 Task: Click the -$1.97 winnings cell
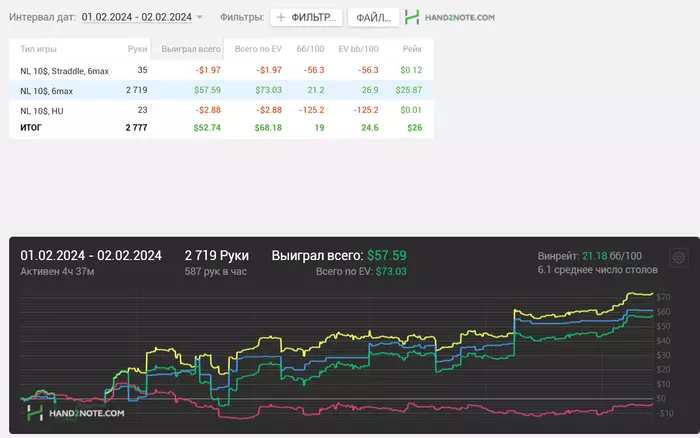tap(208, 70)
